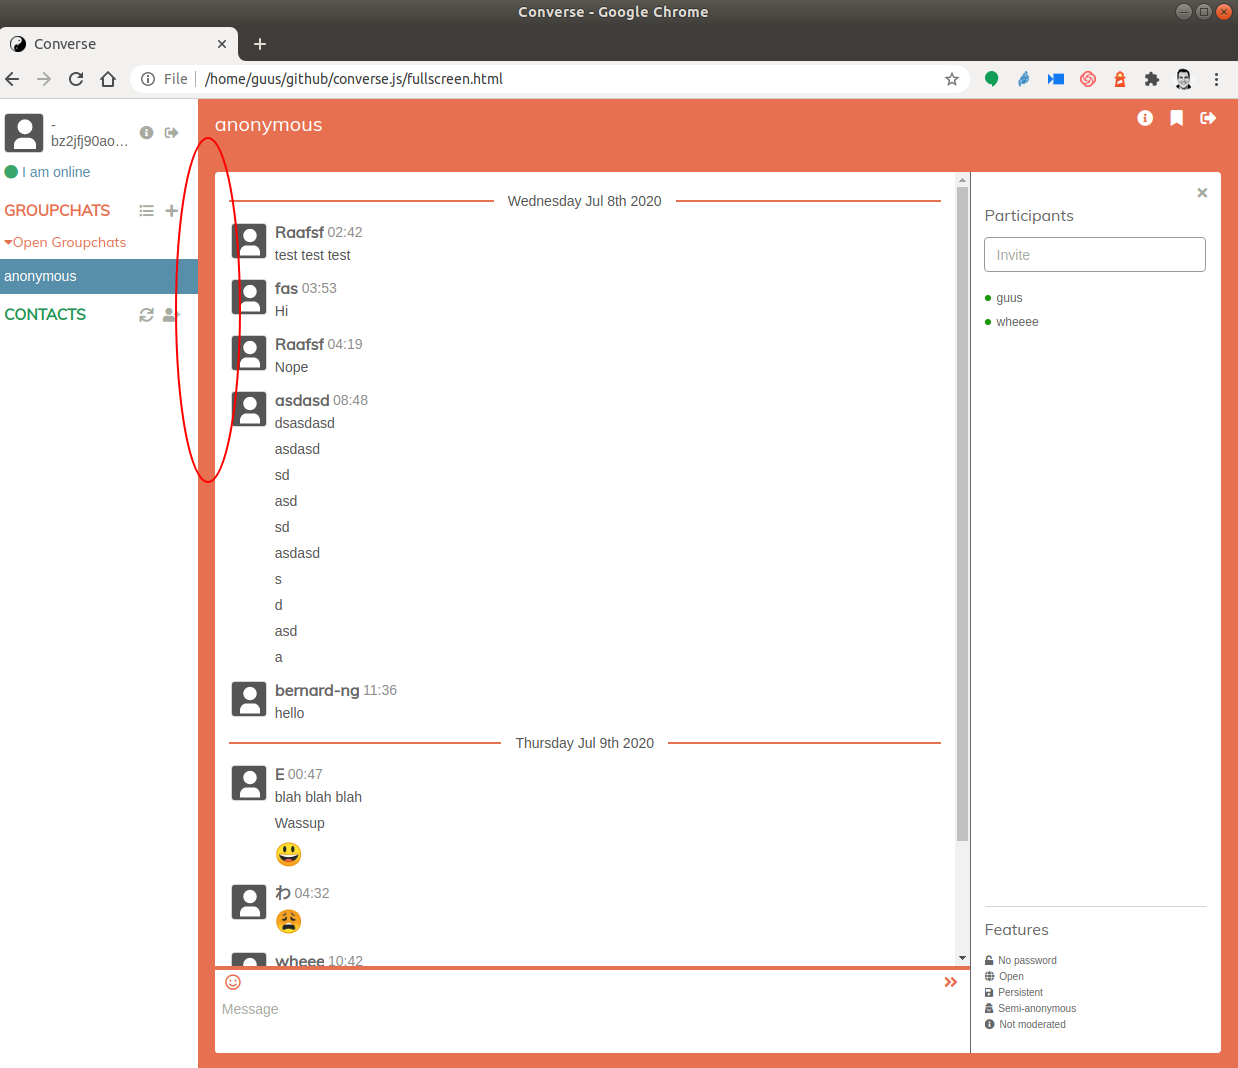Refresh the contacts list
Image resolution: width=1238 pixels, height=1068 pixels.
(146, 315)
